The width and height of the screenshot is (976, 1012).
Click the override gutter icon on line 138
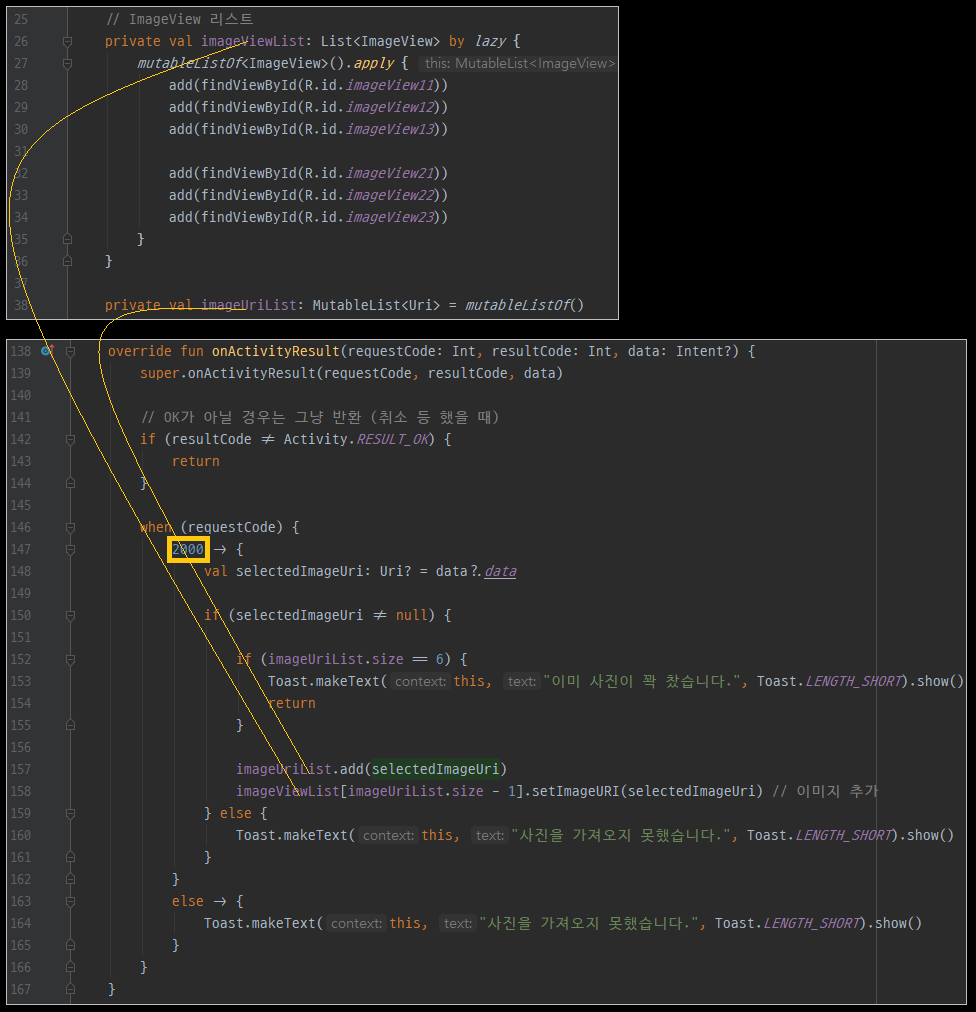(x=47, y=350)
